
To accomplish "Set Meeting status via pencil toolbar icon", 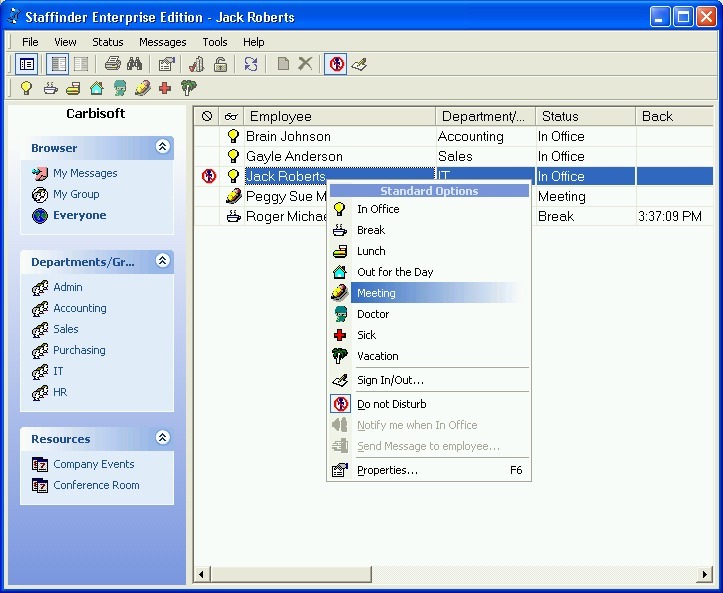I will tap(142, 88).
